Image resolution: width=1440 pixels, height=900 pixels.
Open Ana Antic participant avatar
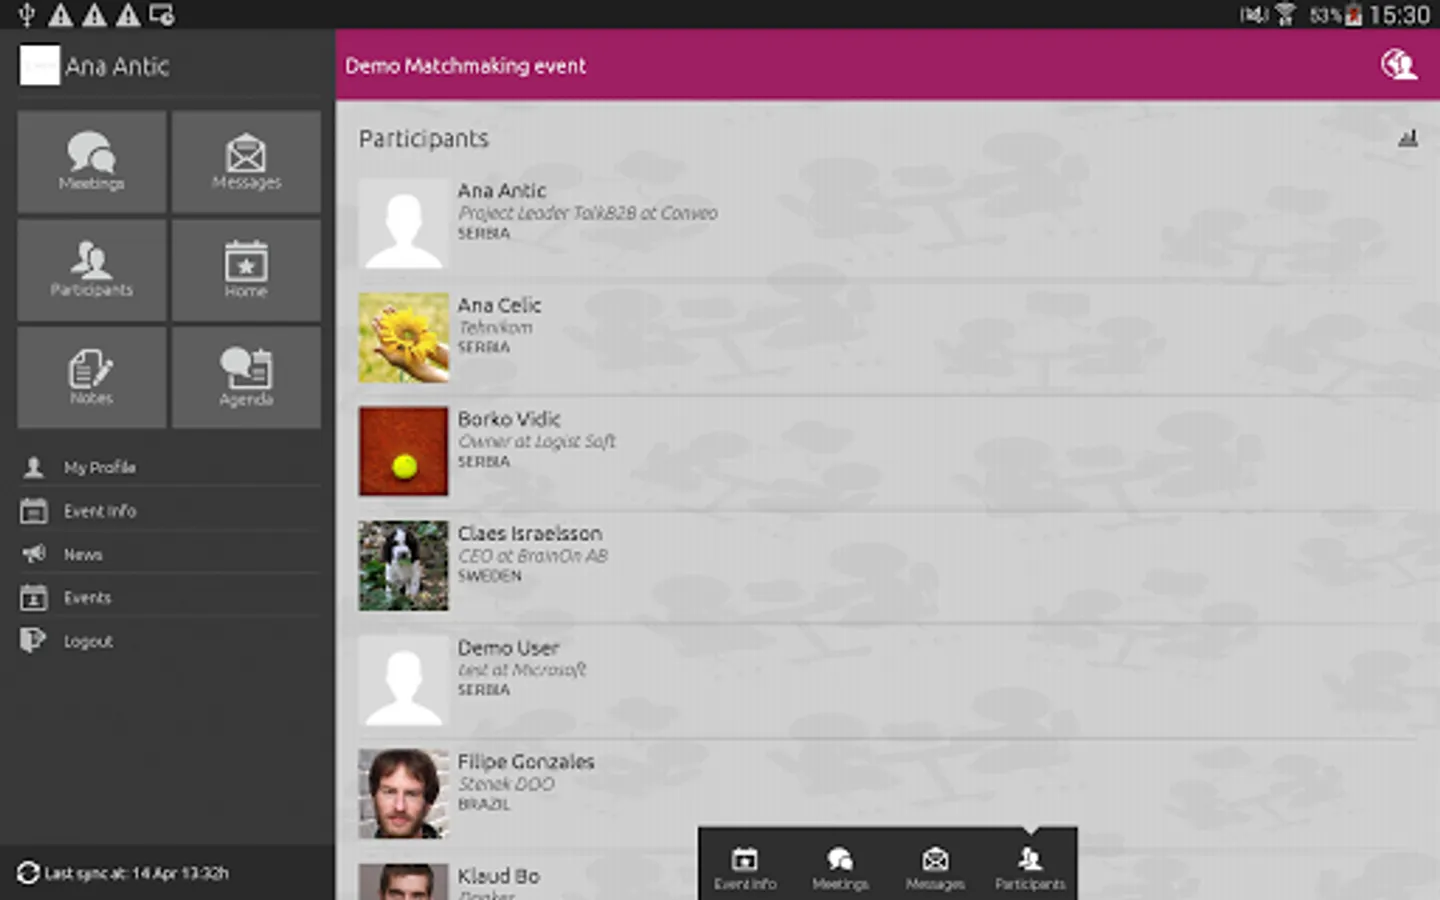click(x=404, y=224)
